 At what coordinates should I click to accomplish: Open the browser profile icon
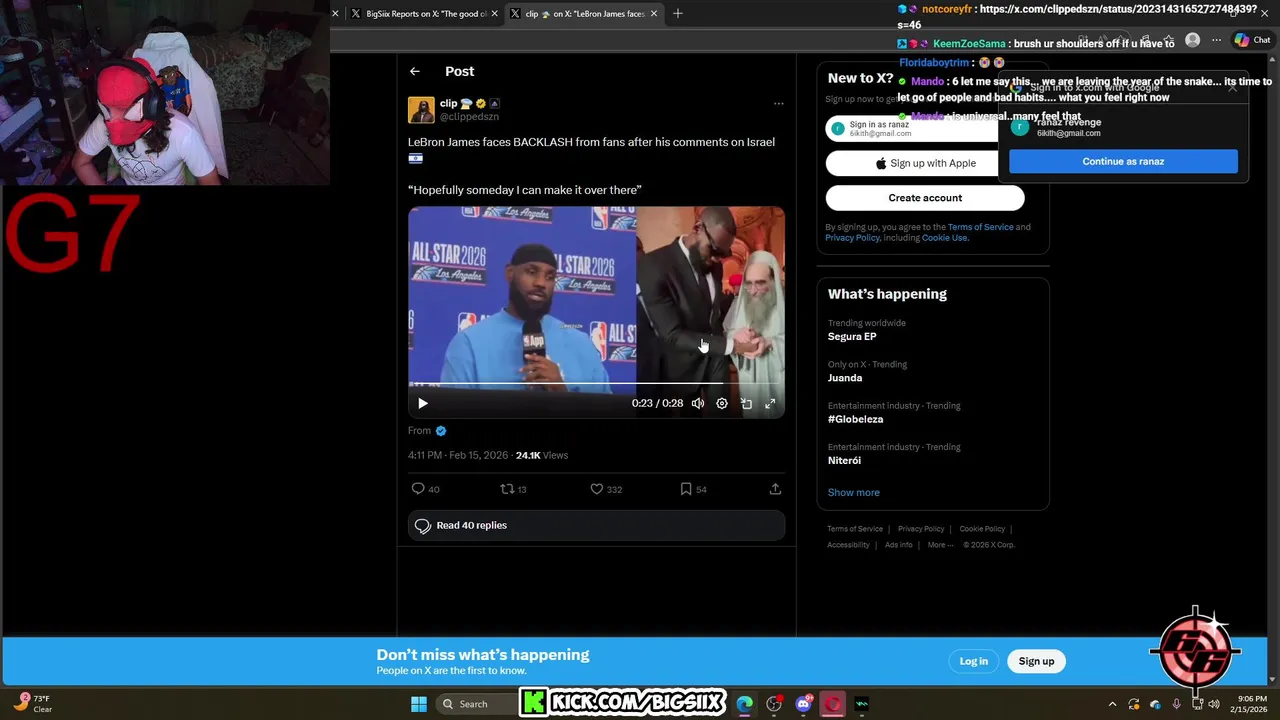tap(1192, 40)
